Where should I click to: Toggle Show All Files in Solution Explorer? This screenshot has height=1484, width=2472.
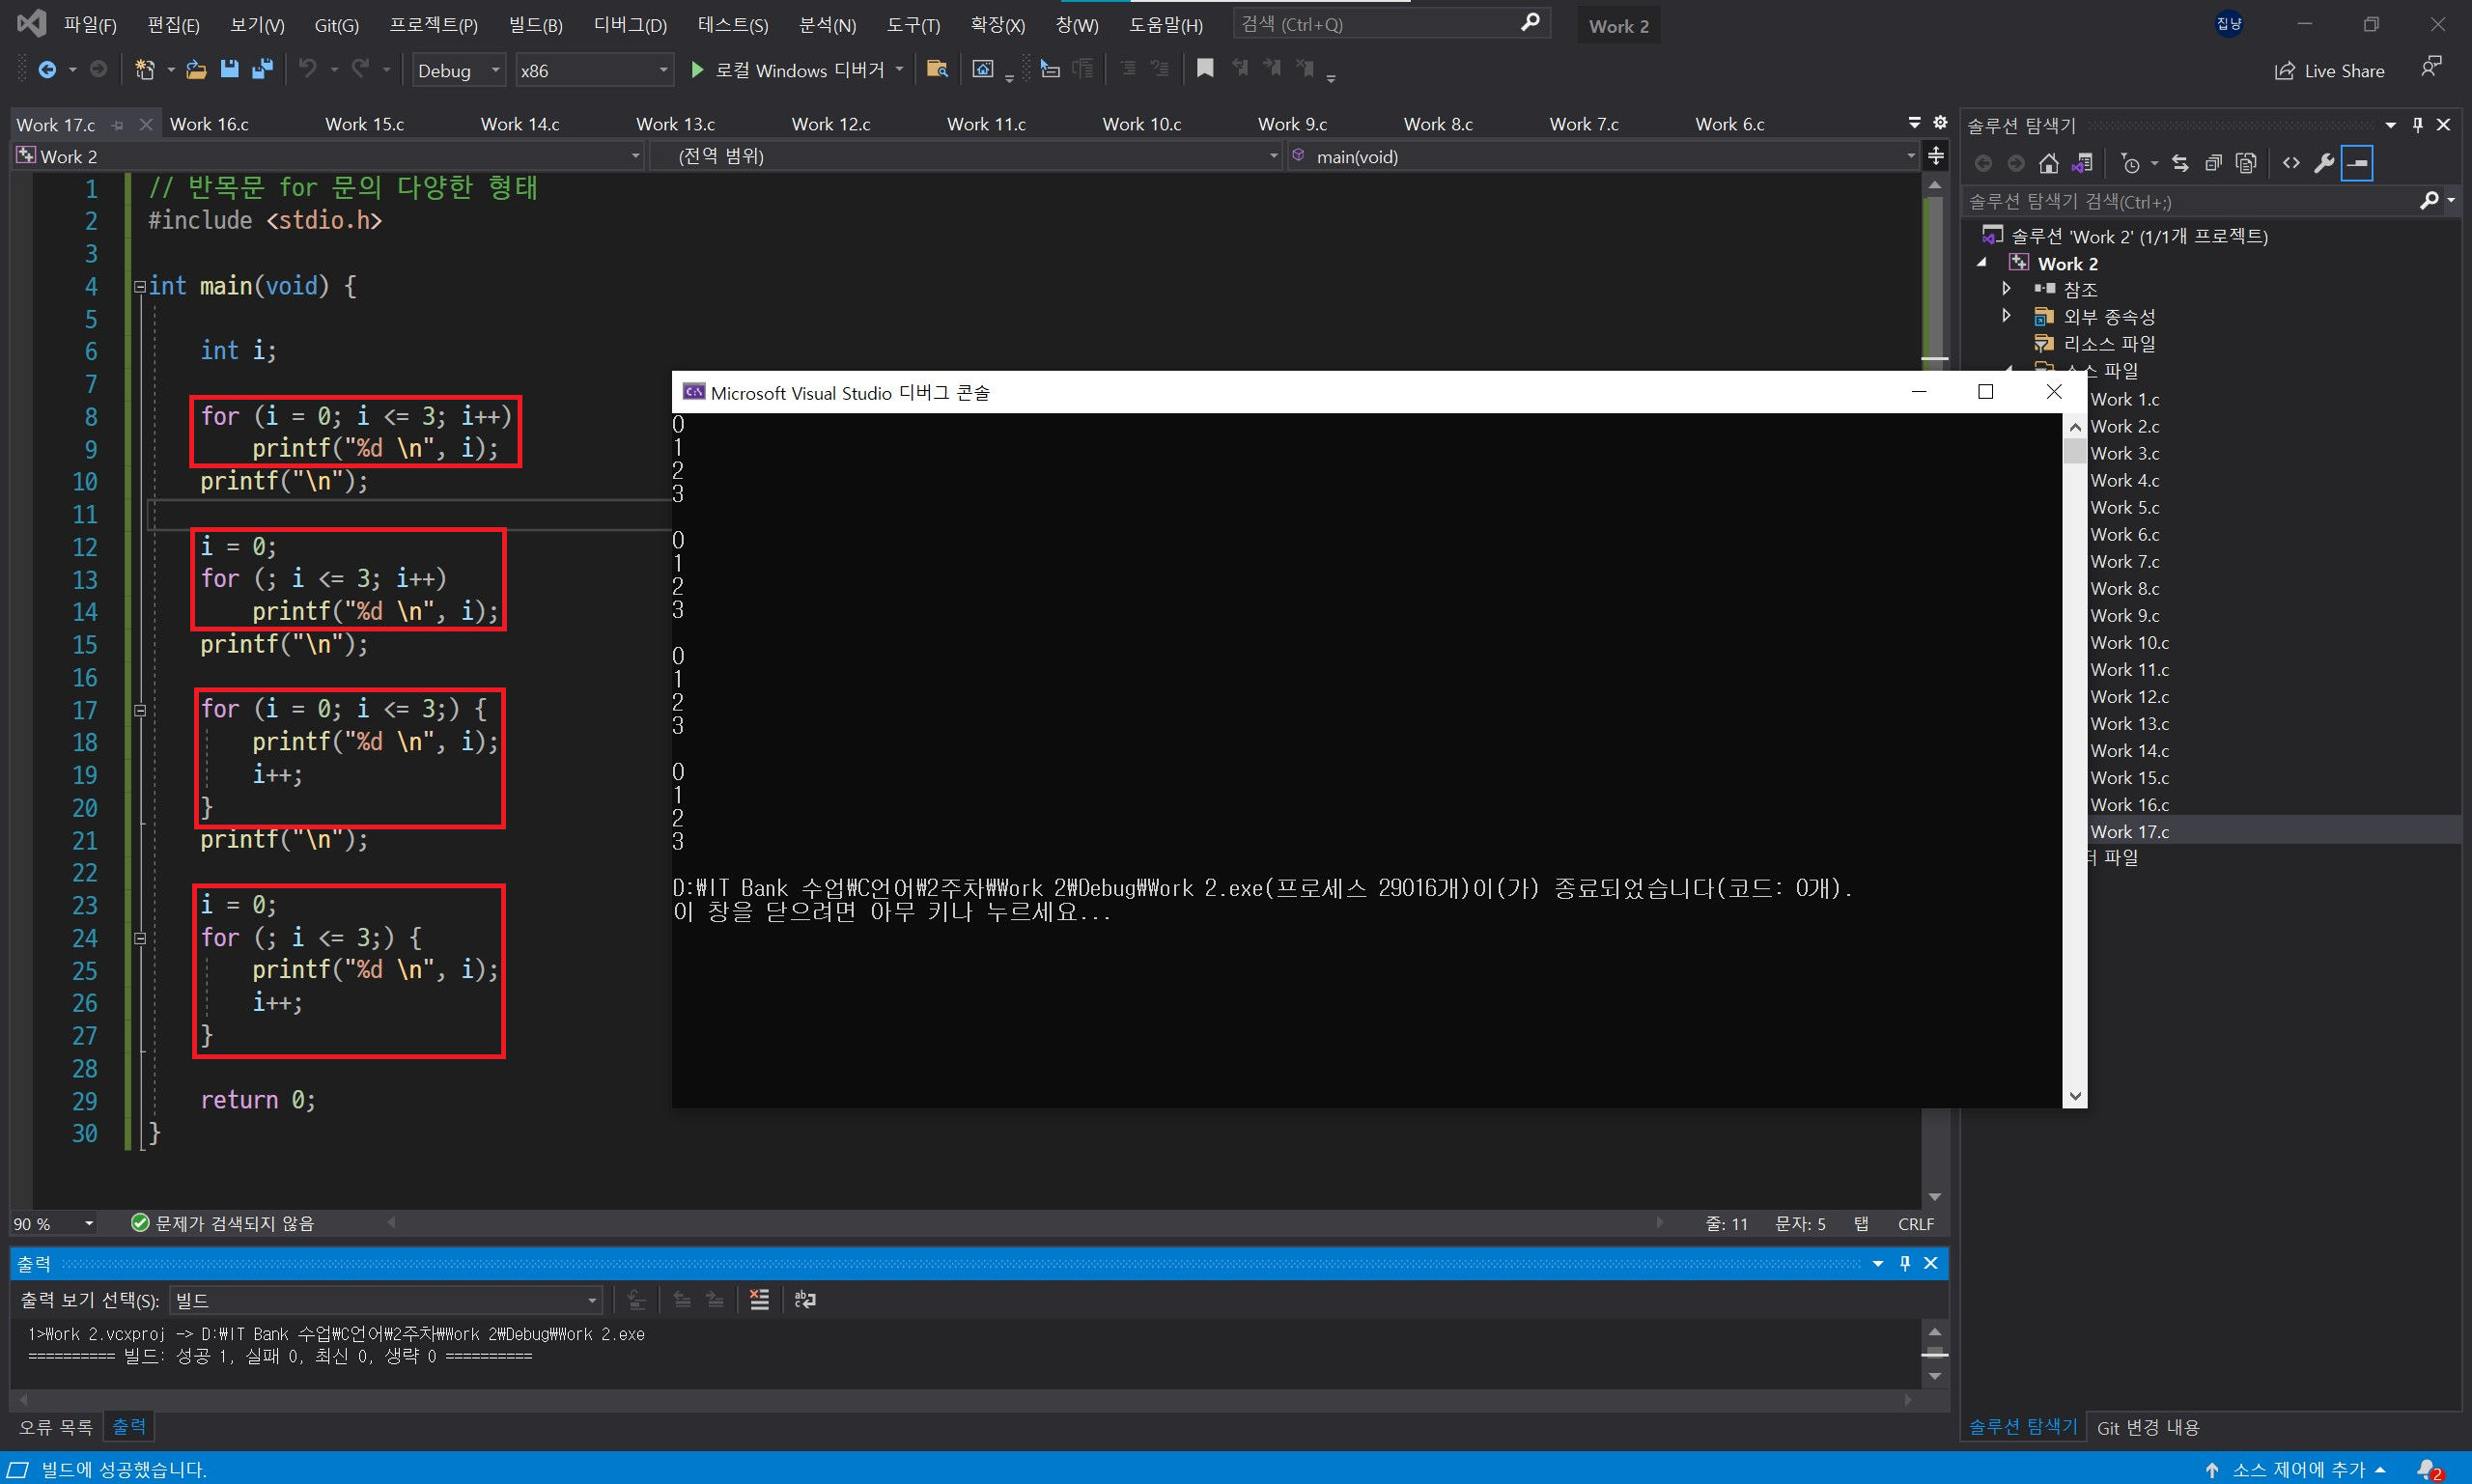pyautogui.click(x=2246, y=163)
